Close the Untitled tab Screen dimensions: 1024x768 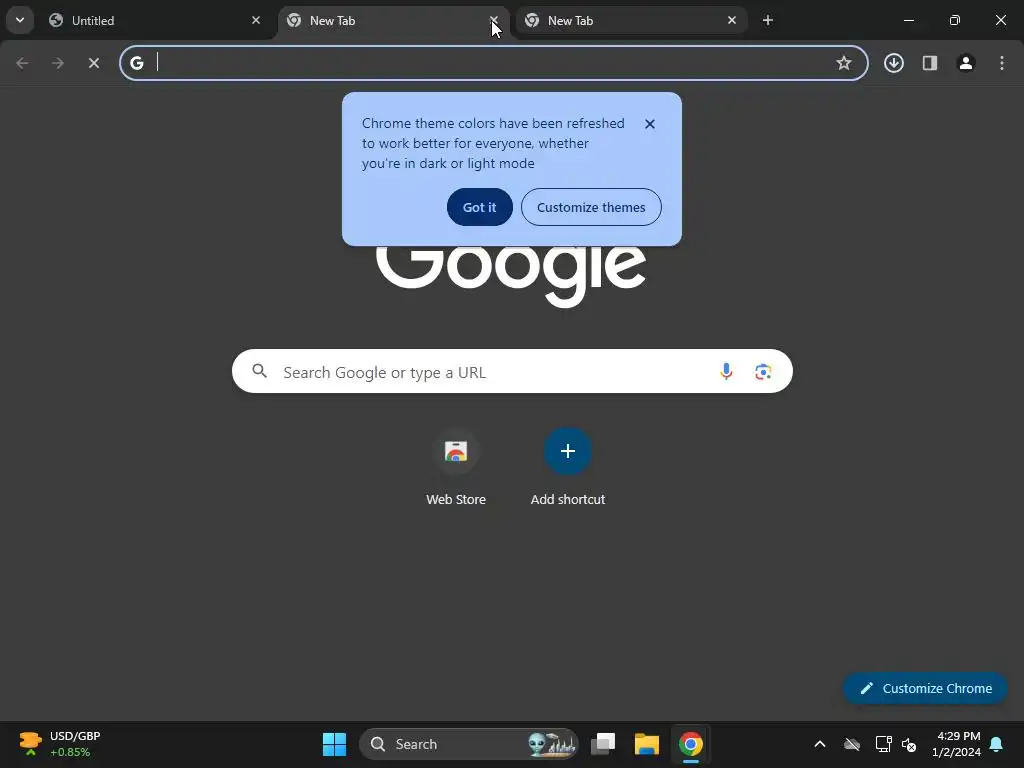click(256, 20)
